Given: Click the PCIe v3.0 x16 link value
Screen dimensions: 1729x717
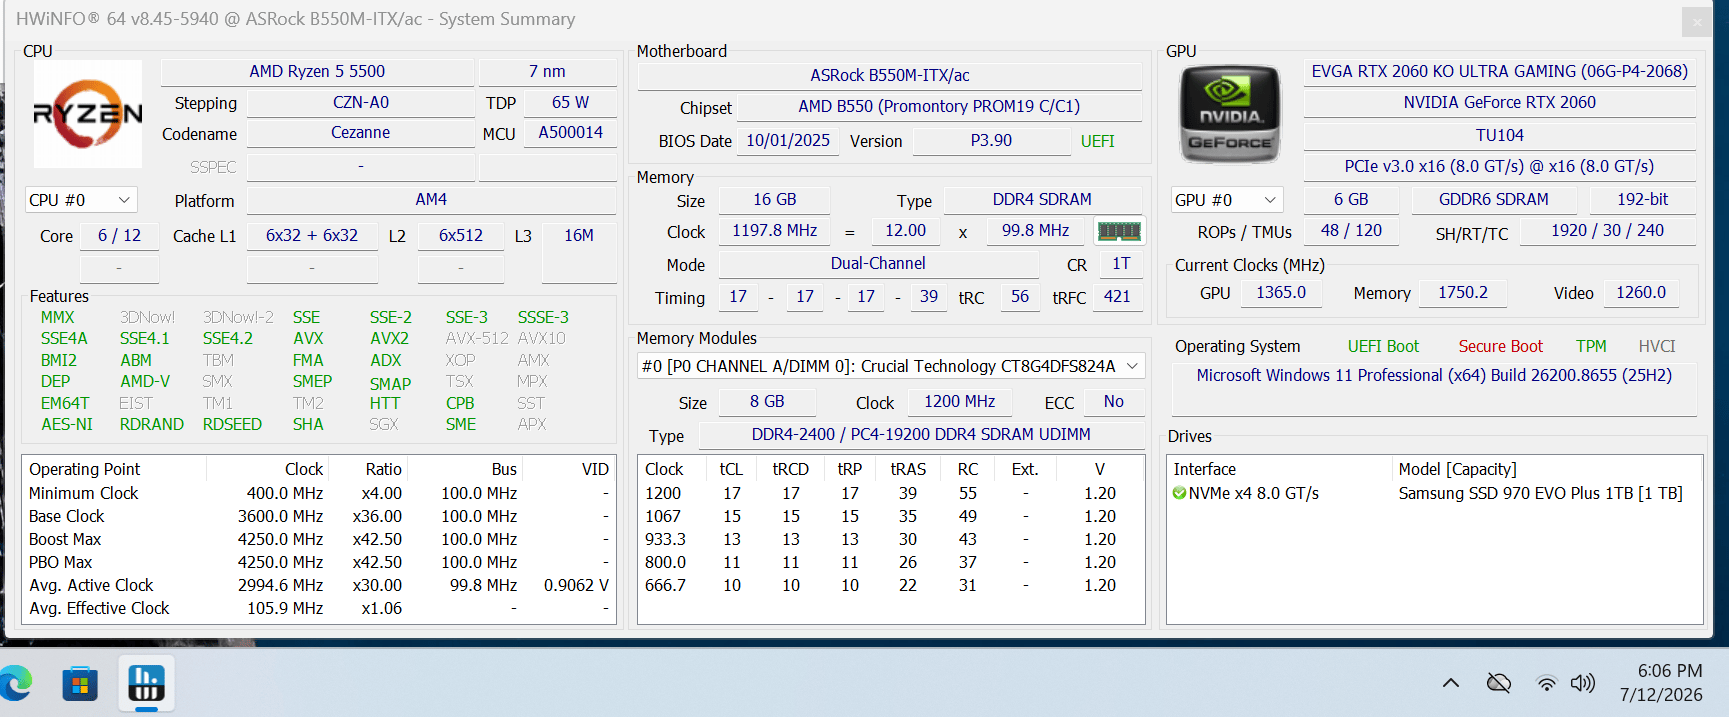Looking at the screenshot, I should [x=1499, y=166].
